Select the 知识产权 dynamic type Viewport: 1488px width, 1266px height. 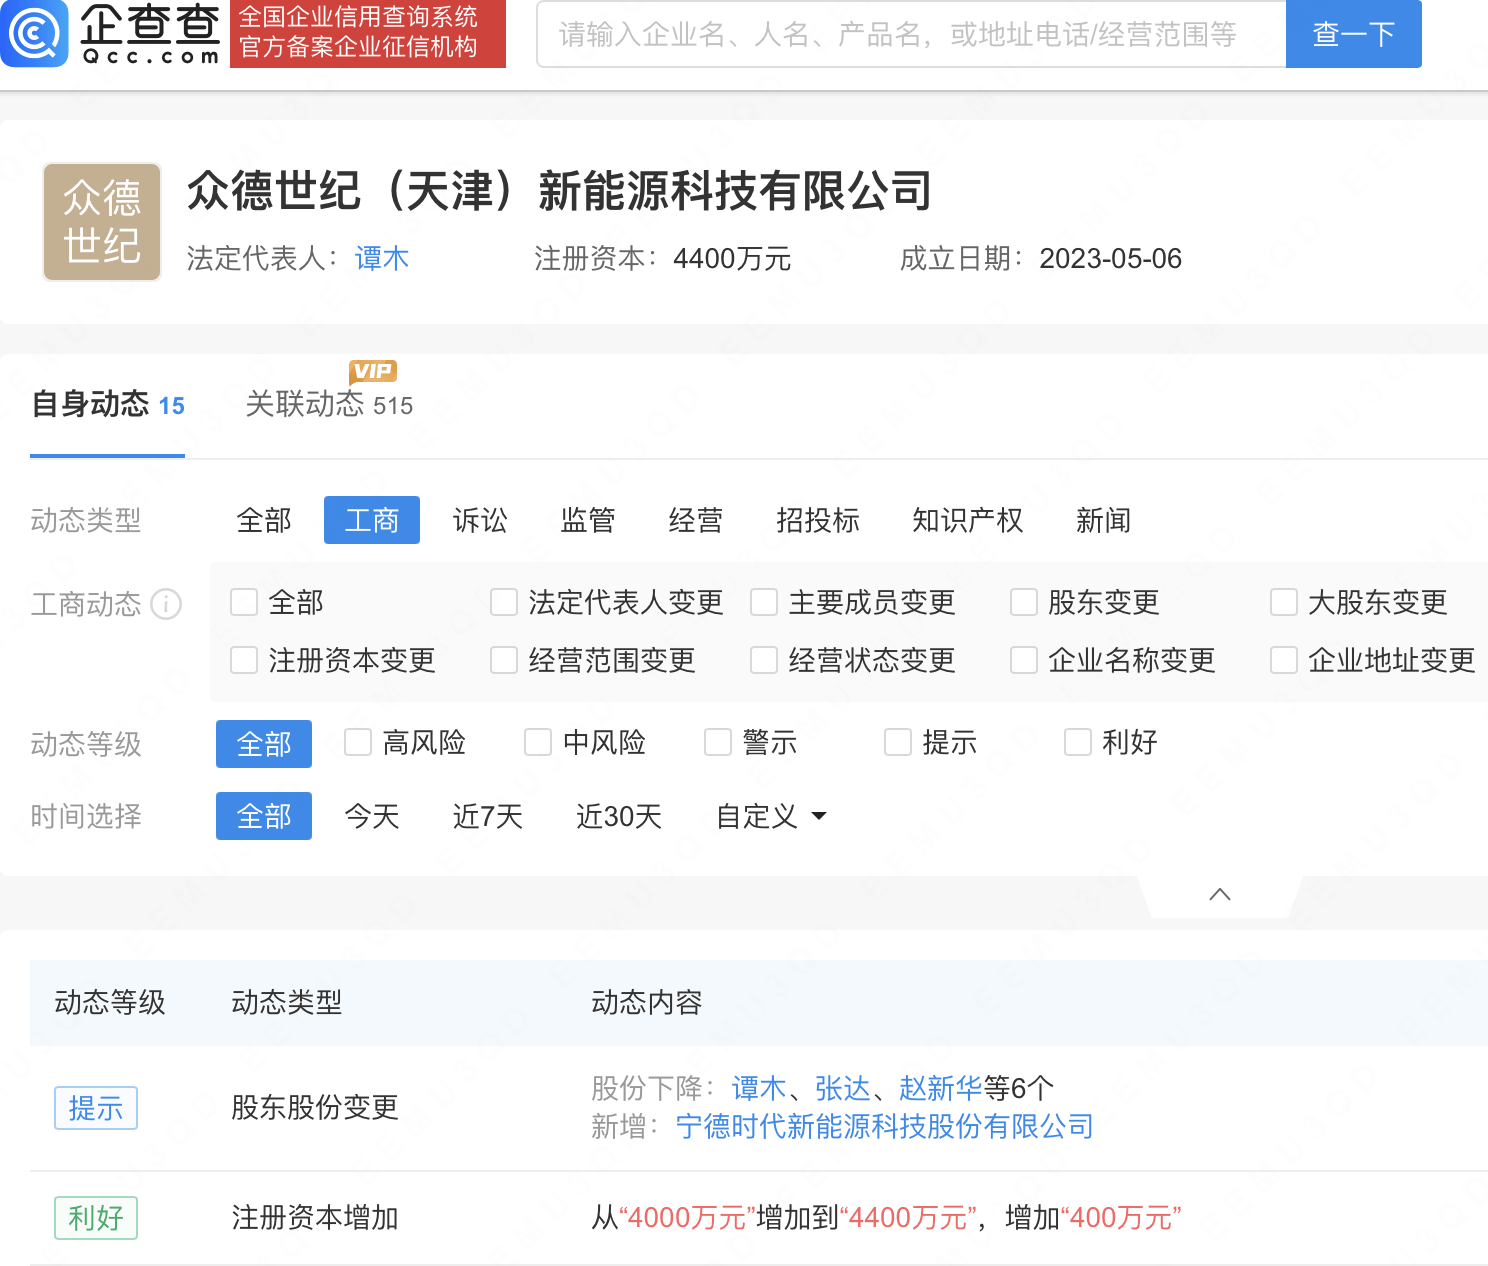(x=968, y=520)
